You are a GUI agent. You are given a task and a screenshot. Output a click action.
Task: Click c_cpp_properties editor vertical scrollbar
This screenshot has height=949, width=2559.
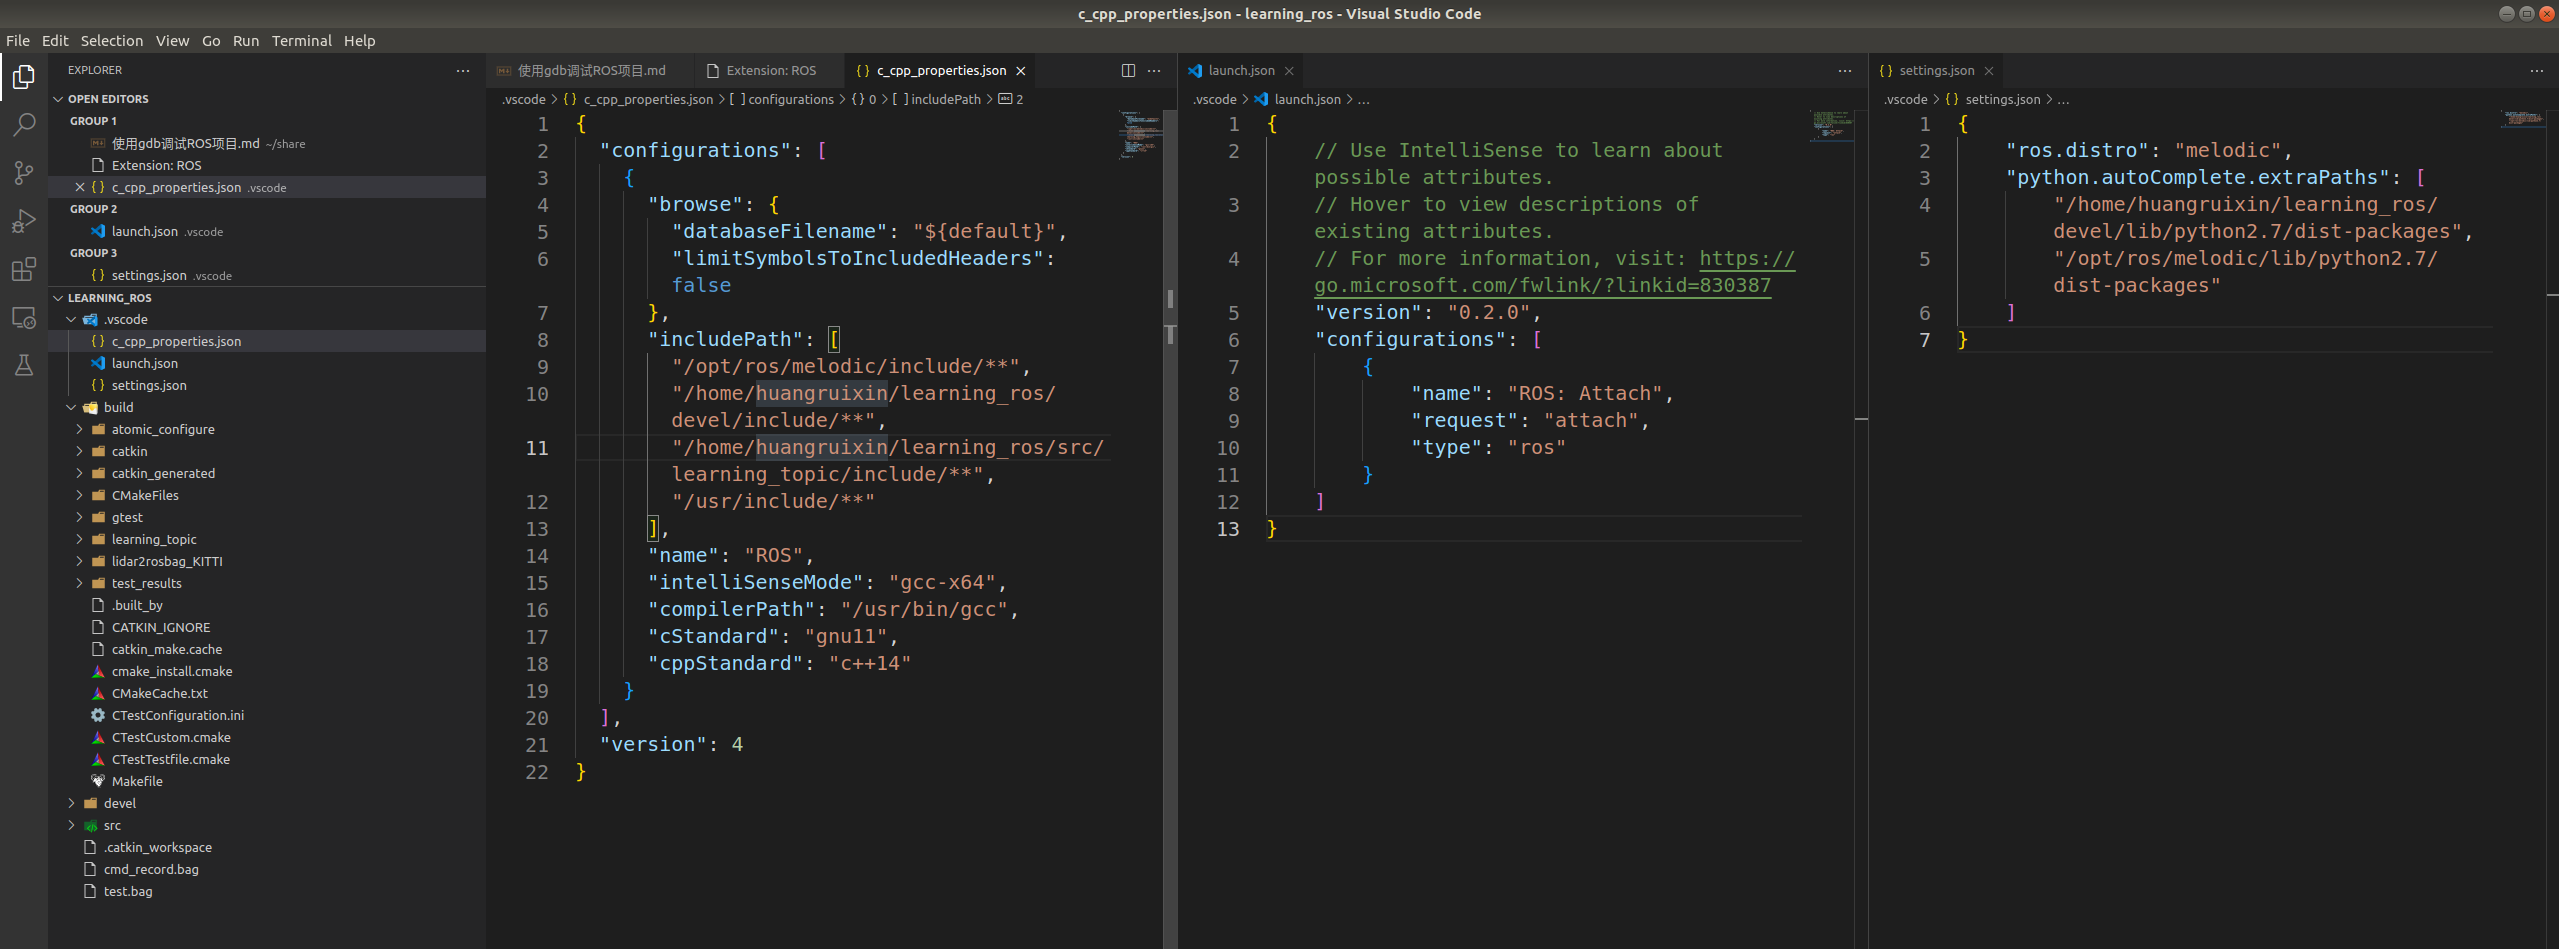[x=1170, y=528]
